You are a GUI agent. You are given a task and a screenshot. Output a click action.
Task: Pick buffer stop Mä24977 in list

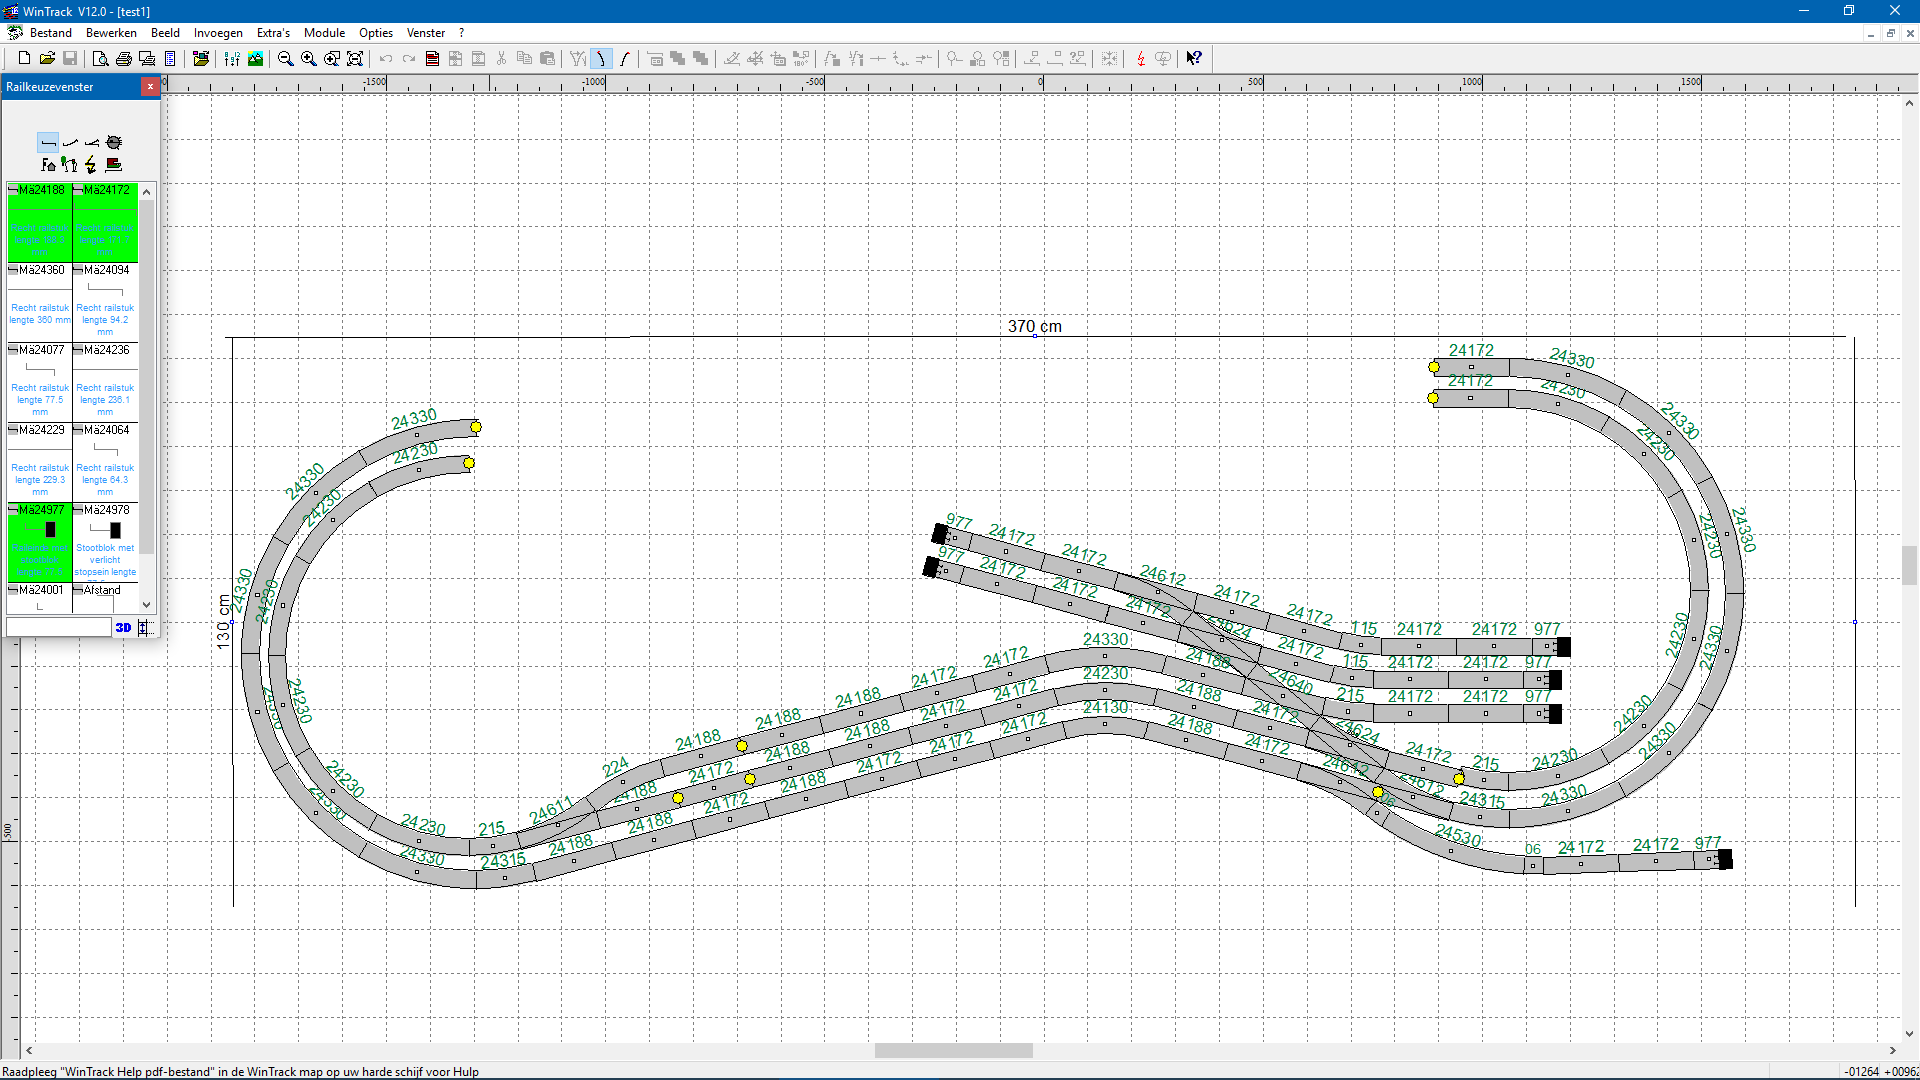pos(40,542)
